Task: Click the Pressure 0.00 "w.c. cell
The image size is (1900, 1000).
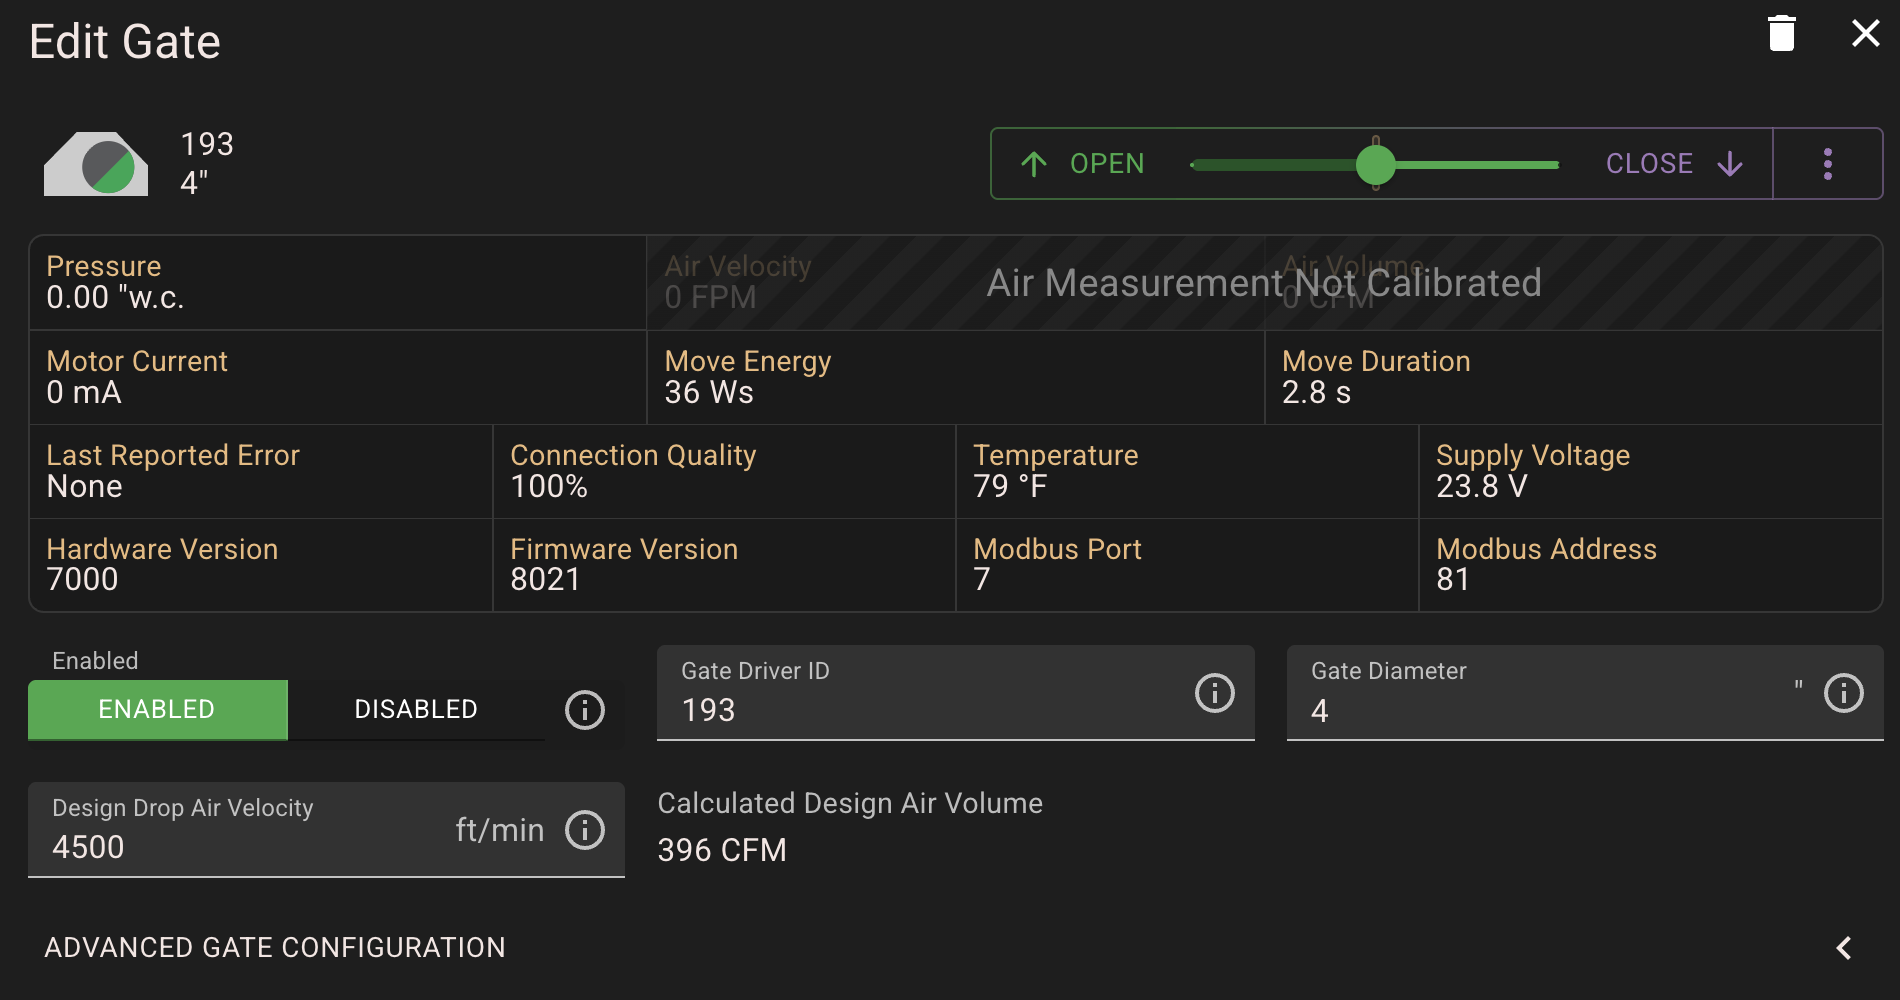Action: (338, 283)
